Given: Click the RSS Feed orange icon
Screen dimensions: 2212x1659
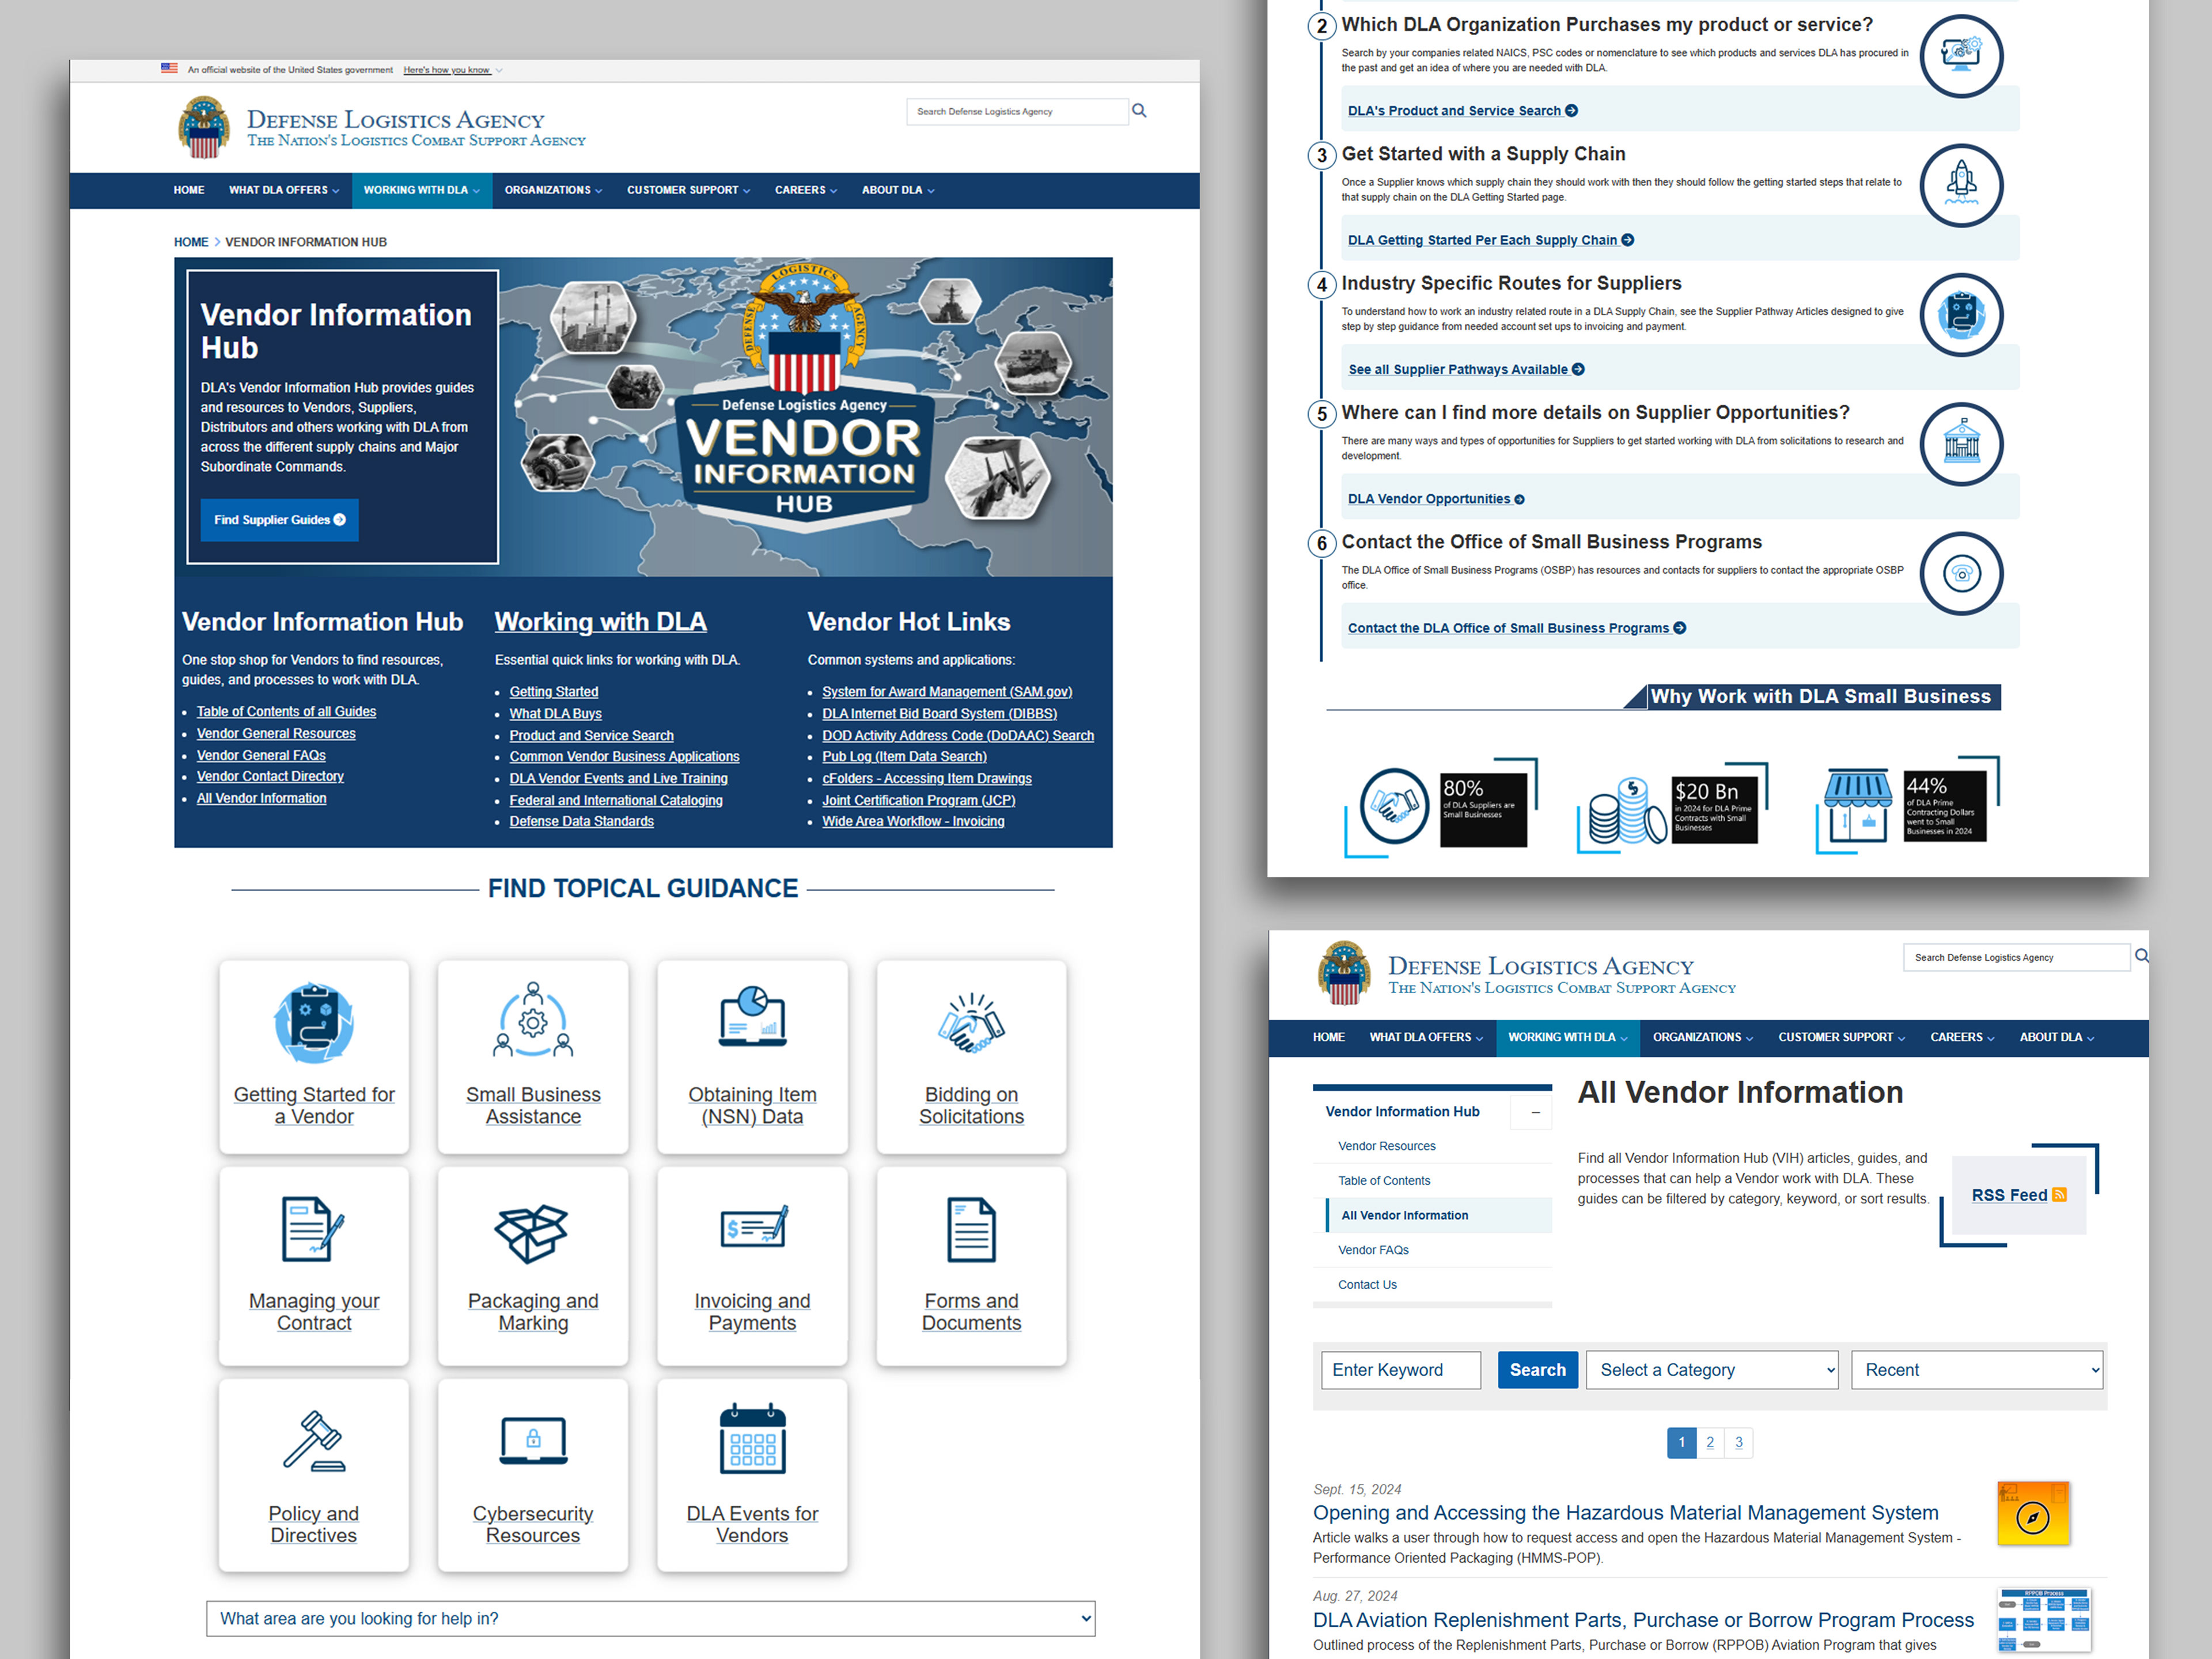Looking at the screenshot, I should tap(2059, 1195).
